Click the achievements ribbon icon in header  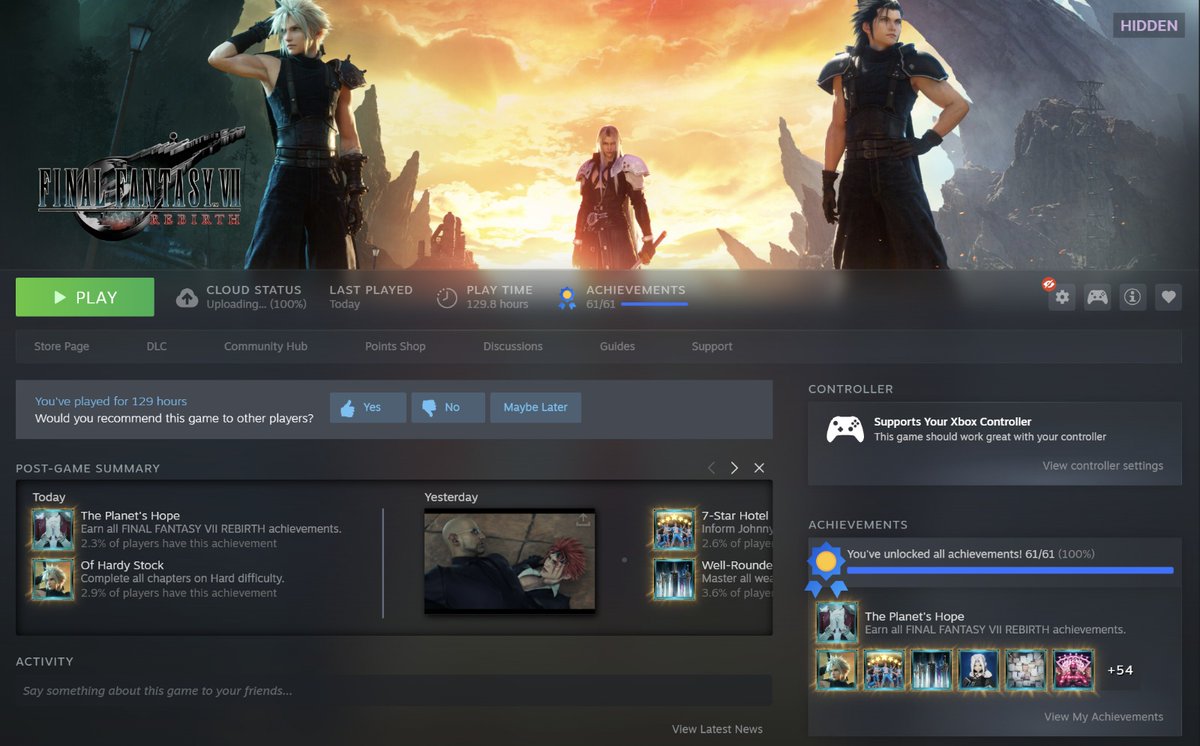(567, 298)
